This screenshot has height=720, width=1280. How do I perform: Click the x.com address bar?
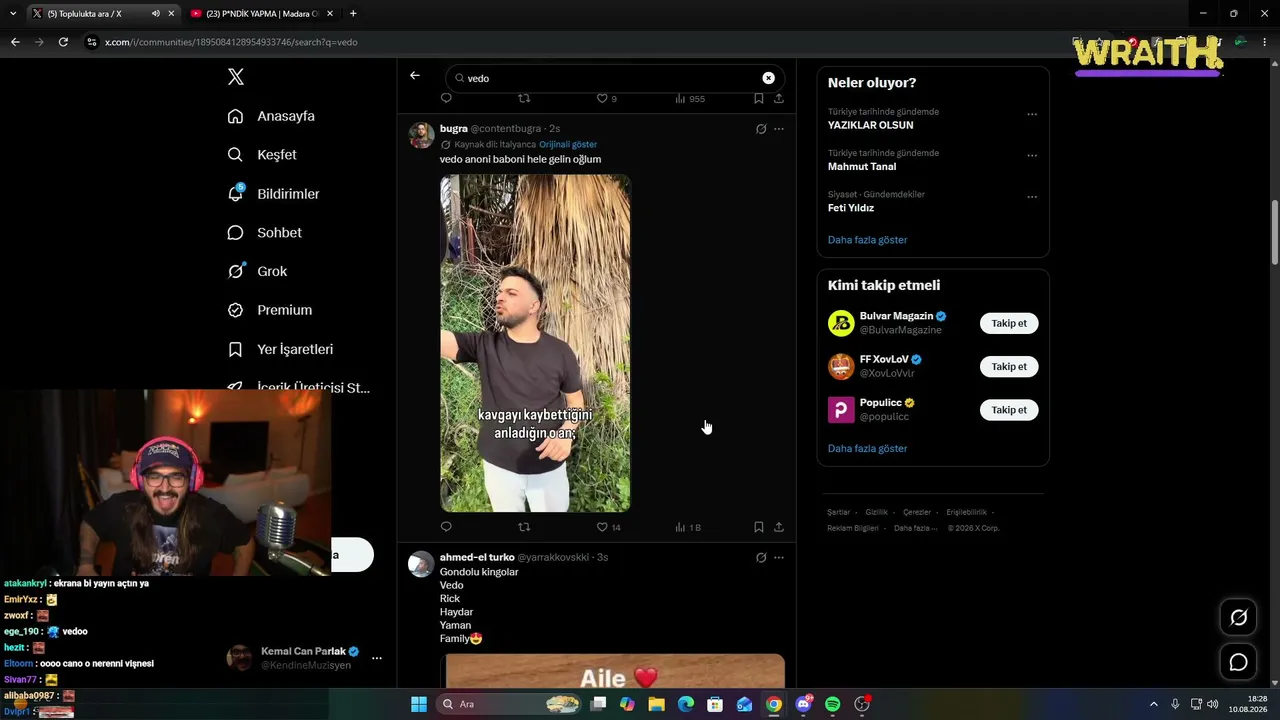pos(575,42)
